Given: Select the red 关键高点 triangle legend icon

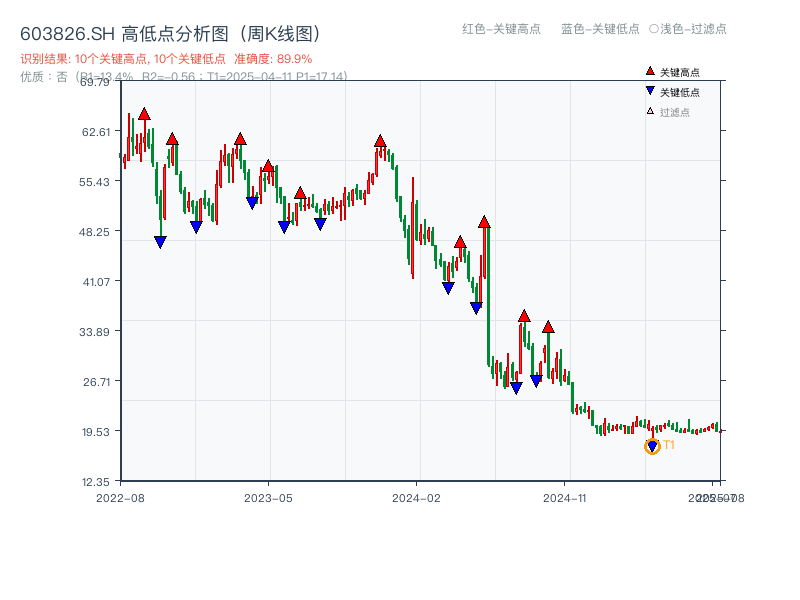Looking at the screenshot, I should pyautogui.click(x=648, y=70).
